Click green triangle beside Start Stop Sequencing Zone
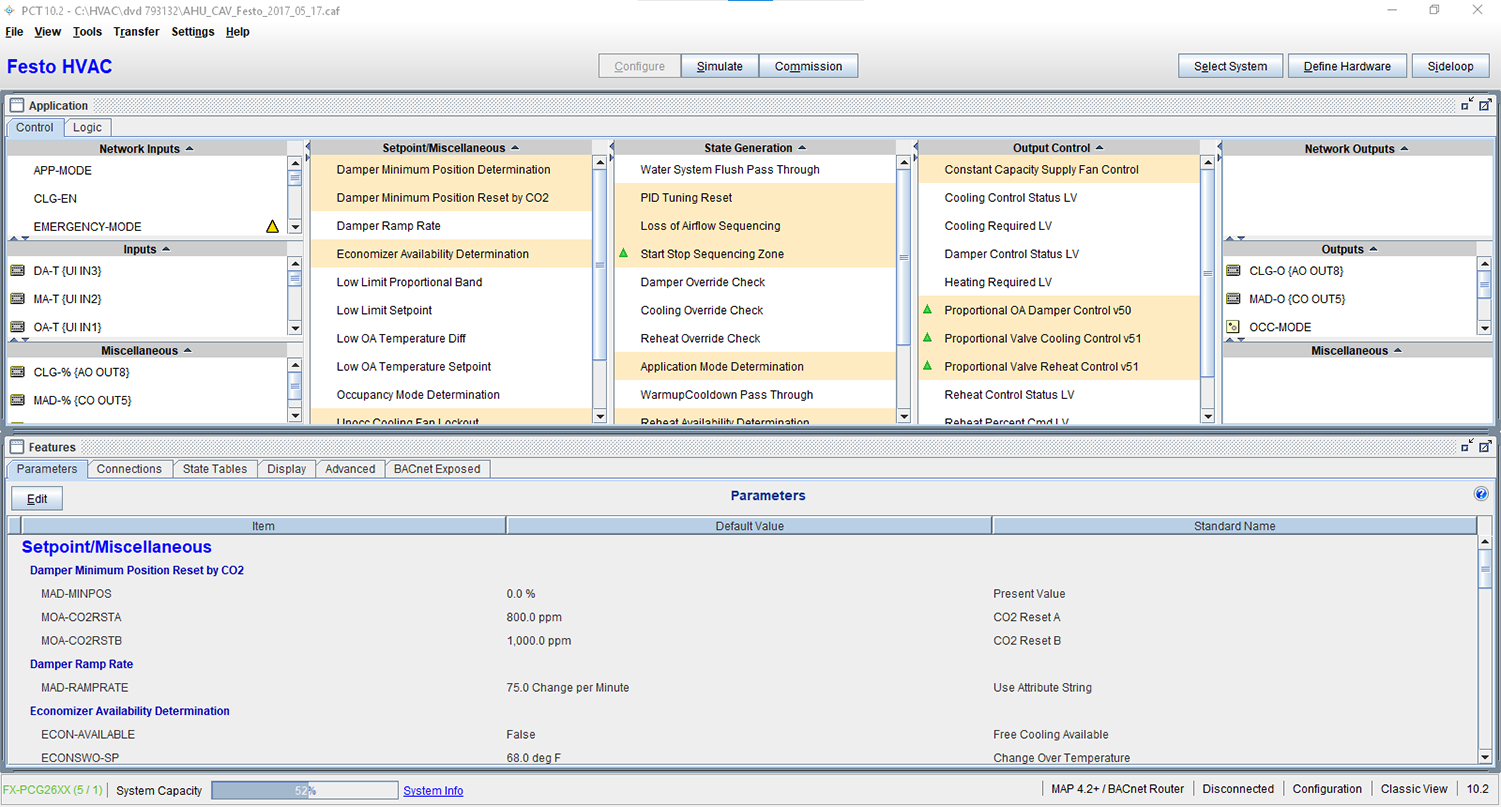The height and width of the screenshot is (807, 1501). (624, 254)
